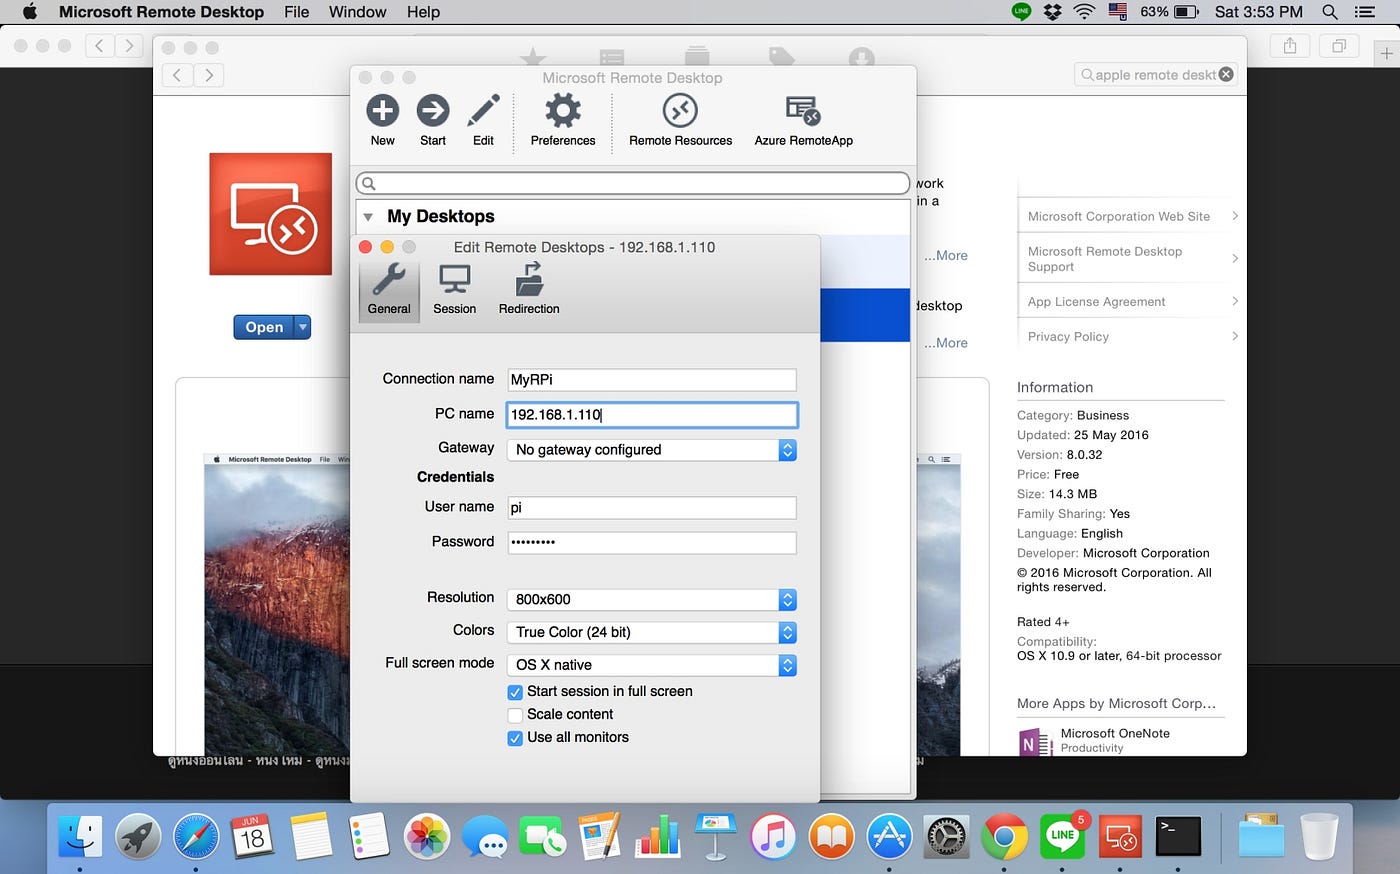This screenshot has height=874, width=1400.
Task: Click the Azure RemoteApp icon
Action: pos(803,111)
